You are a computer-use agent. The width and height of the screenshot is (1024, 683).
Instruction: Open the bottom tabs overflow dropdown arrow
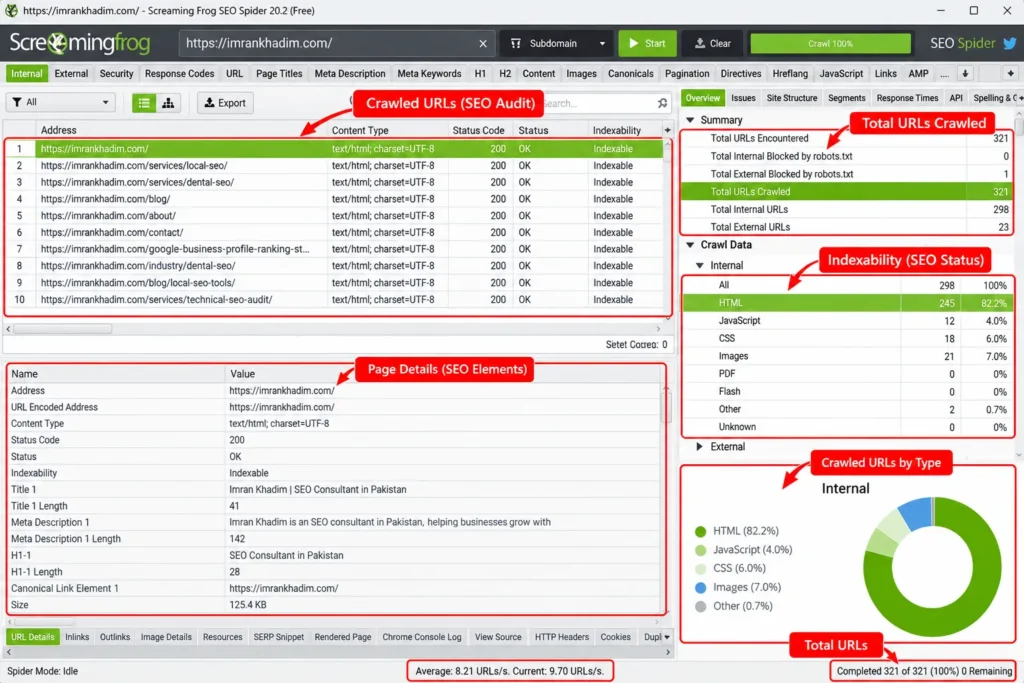[667, 637]
